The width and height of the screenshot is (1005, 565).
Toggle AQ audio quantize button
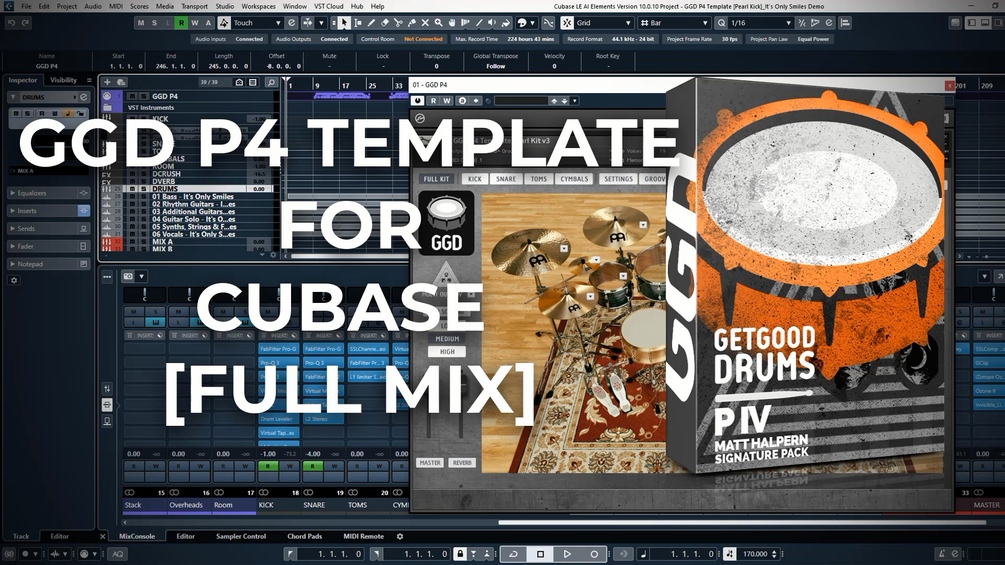coord(118,554)
